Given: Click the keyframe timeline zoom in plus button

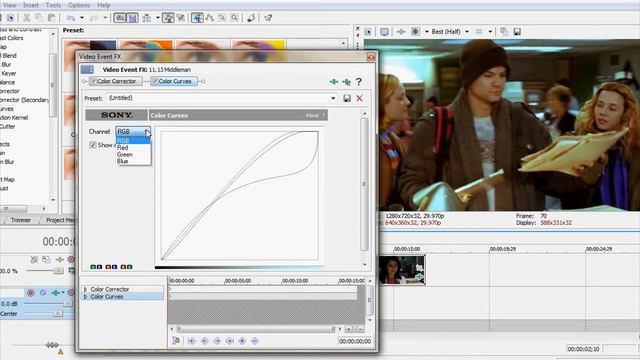Looking at the screenshot, I should point(350,329).
